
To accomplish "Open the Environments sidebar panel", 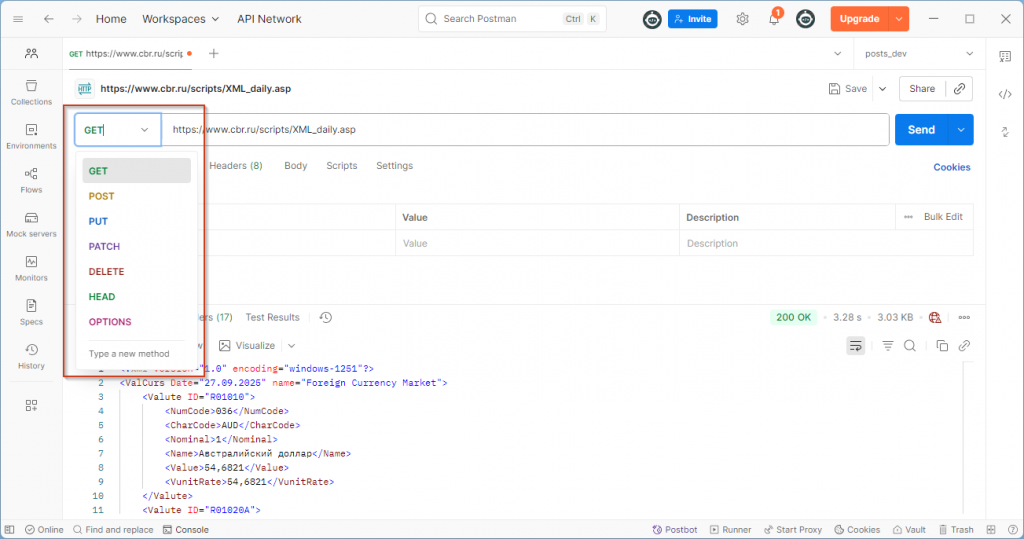I will pos(31,136).
